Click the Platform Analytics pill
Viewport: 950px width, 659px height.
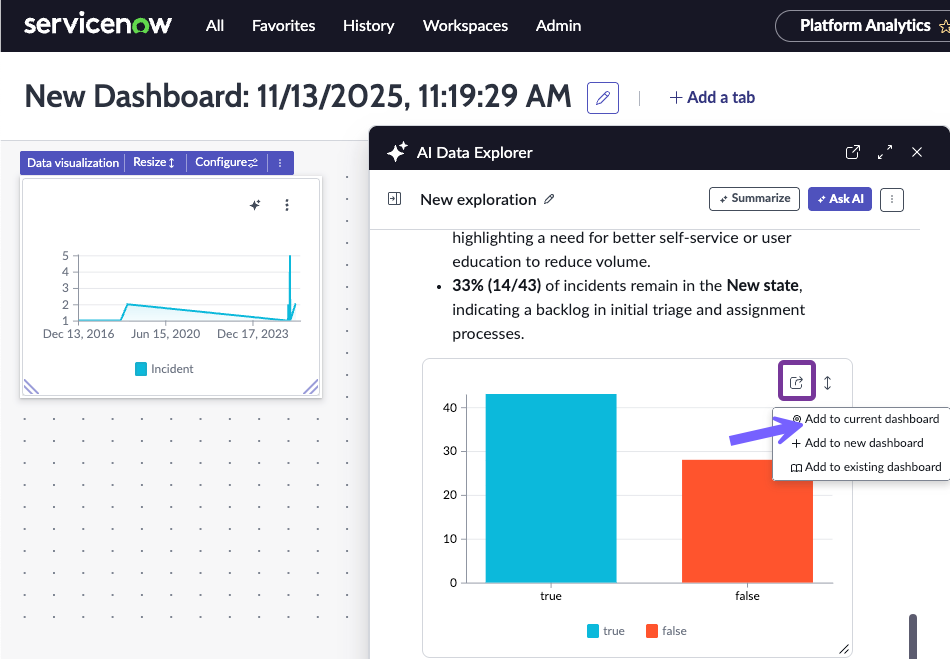[865, 25]
